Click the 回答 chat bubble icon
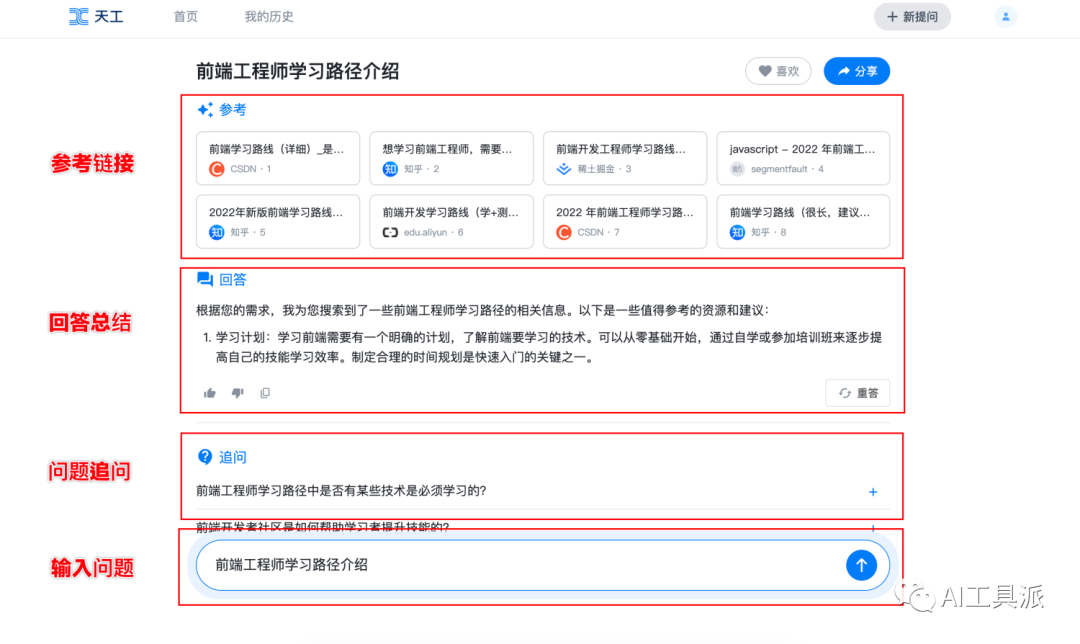Image resolution: width=1080 pixels, height=644 pixels. click(x=205, y=279)
